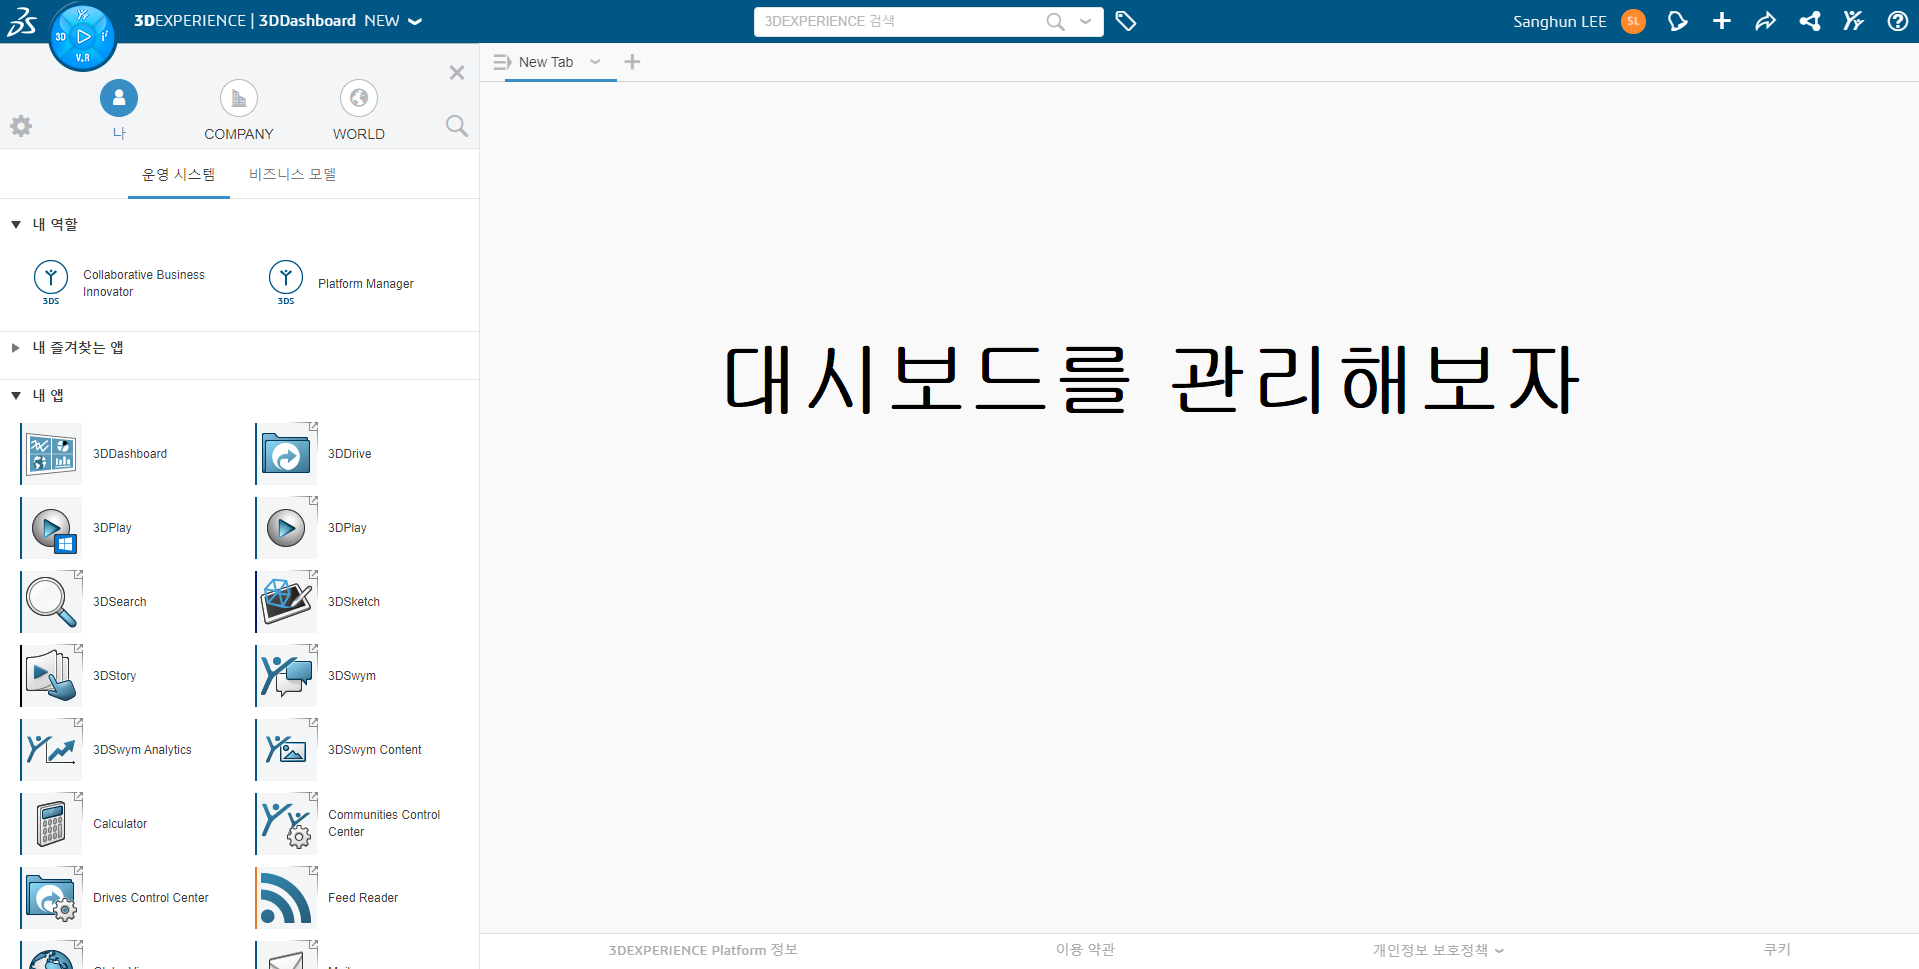Viewport: 1919px width, 969px height.
Task: Click the share arrow icon in top bar
Action: coord(1766,21)
